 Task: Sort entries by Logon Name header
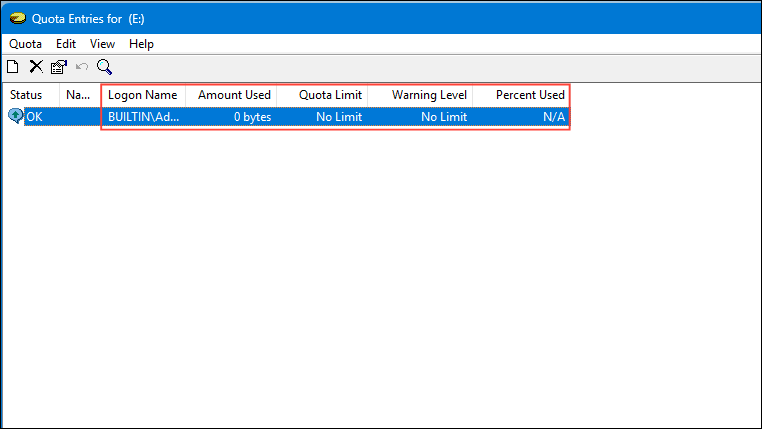(142, 95)
